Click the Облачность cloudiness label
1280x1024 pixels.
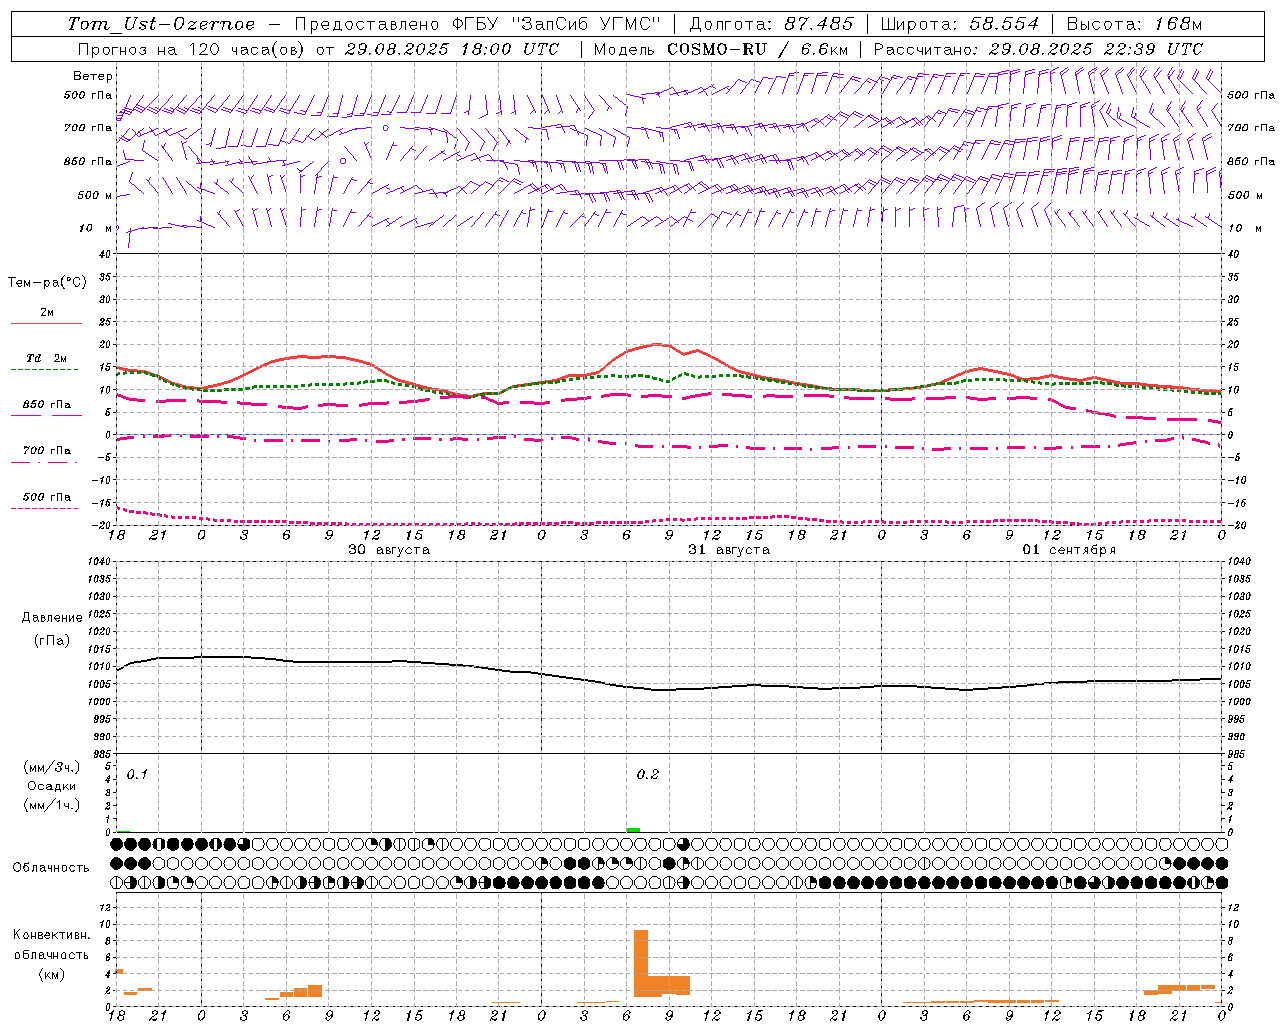pyautogui.click(x=51, y=868)
